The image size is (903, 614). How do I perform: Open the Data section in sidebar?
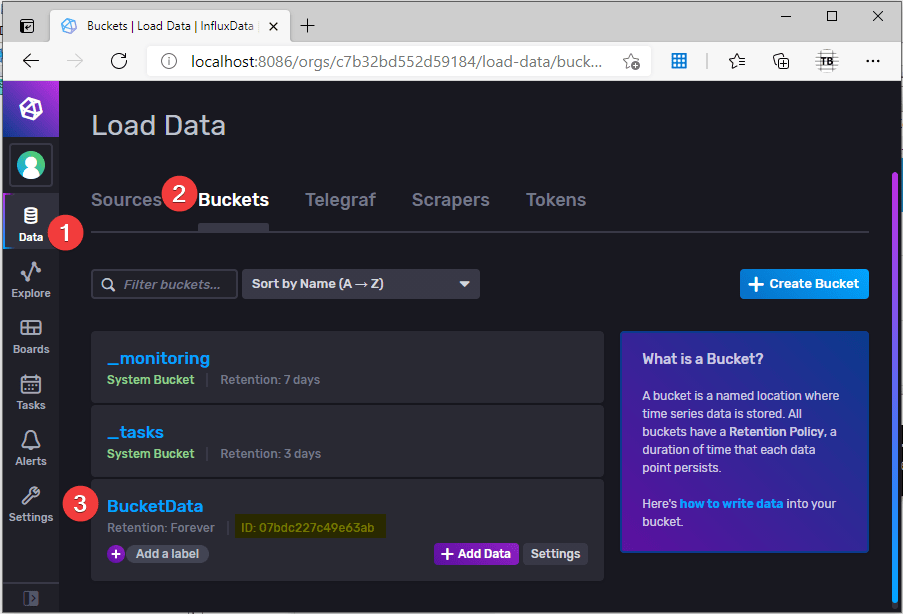[30, 222]
